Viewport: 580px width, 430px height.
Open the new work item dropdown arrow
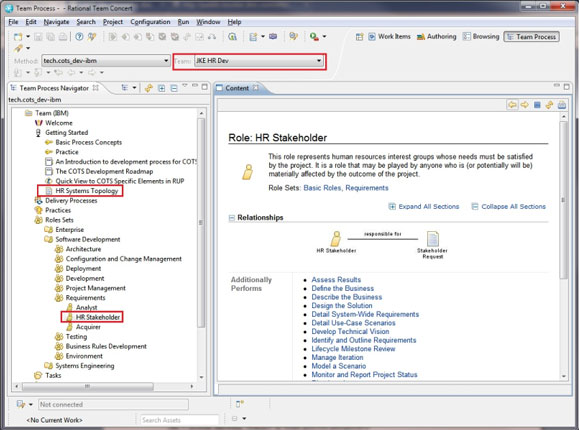[x=263, y=37]
